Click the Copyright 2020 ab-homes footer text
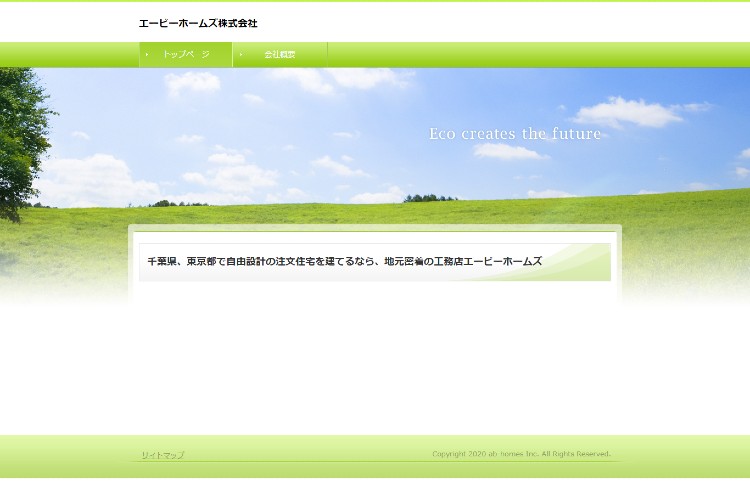Screen dimensions: 750x500 tap(521, 454)
